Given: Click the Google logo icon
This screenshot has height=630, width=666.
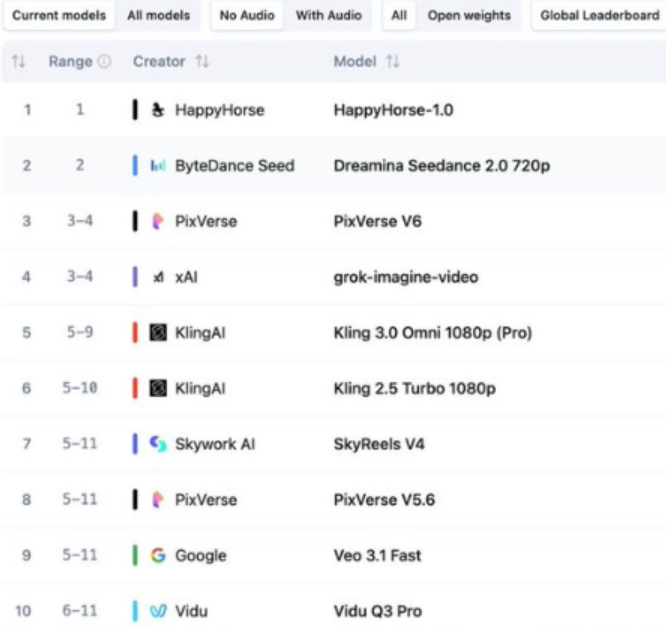Looking at the screenshot, I should click(158, 555).
